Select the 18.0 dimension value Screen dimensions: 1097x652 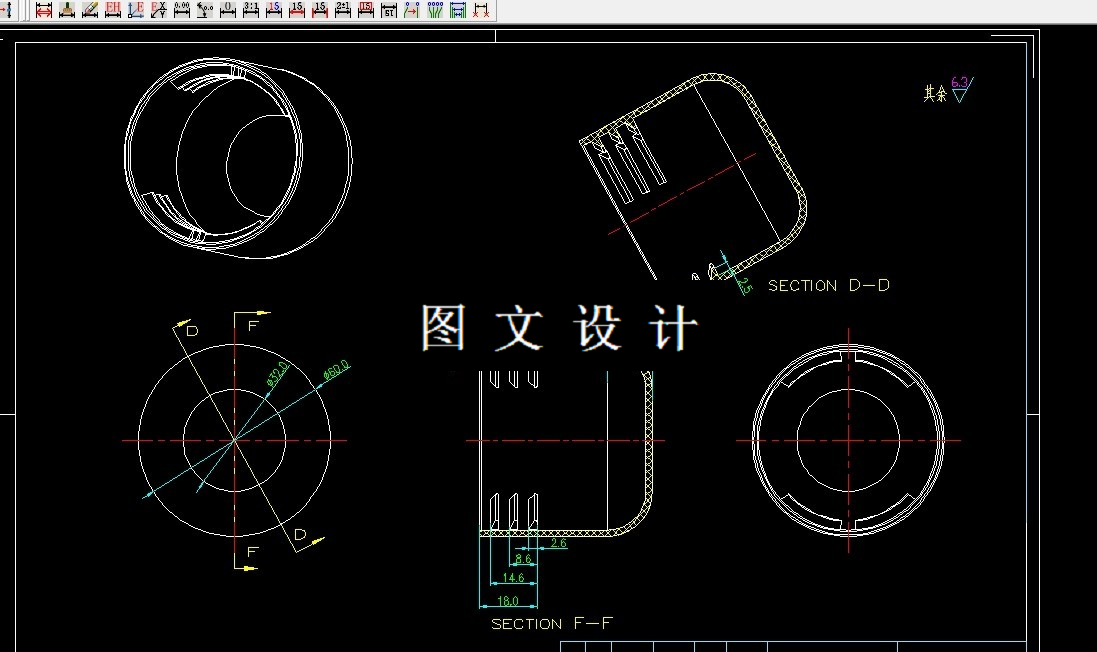pyautogui.click(x=508, y=601)
